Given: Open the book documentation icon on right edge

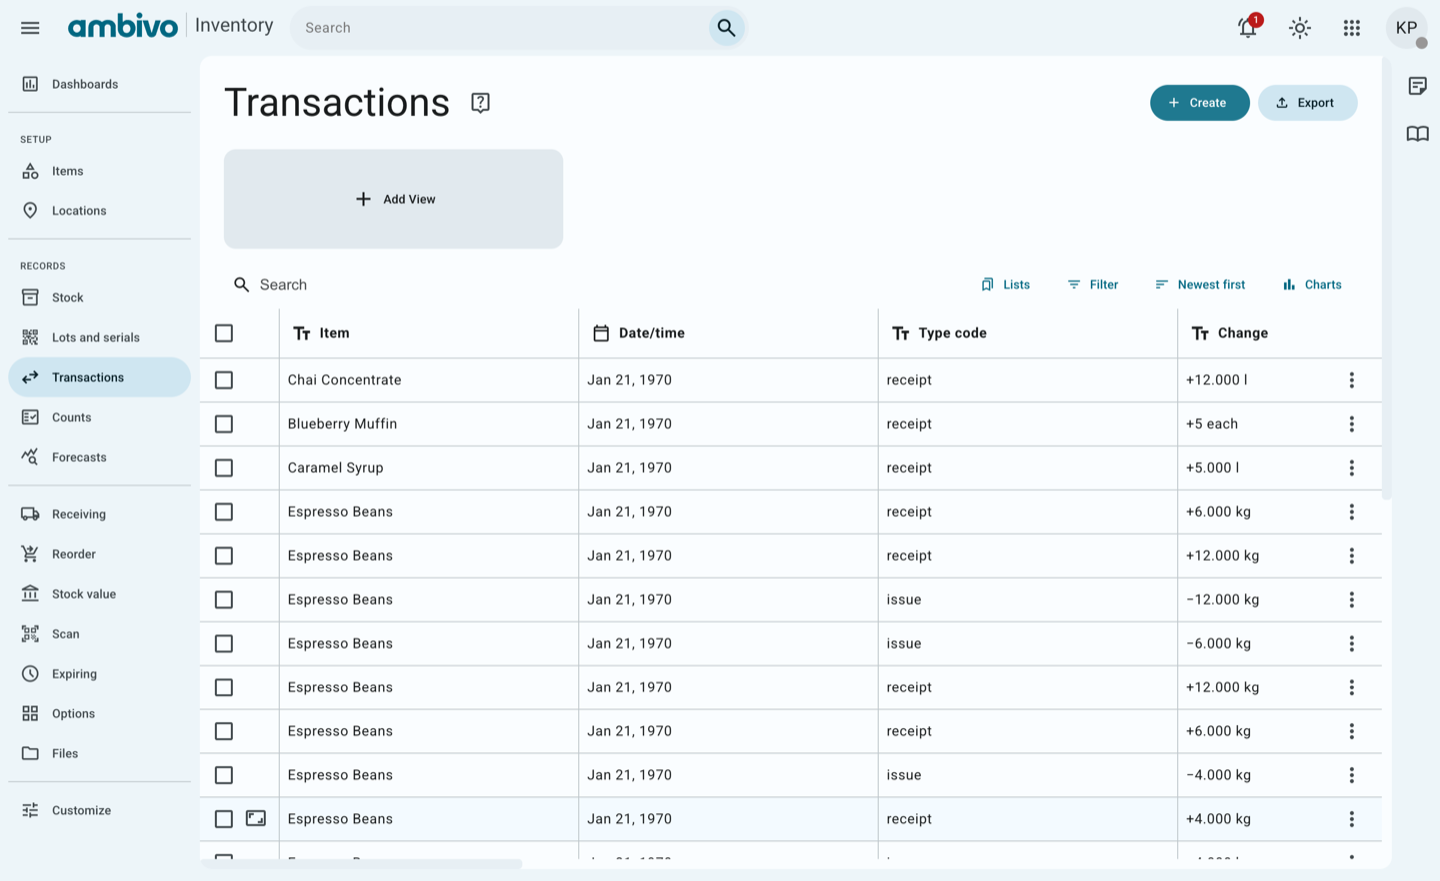Looking at the screenshot, I should tap(1417, 134).
